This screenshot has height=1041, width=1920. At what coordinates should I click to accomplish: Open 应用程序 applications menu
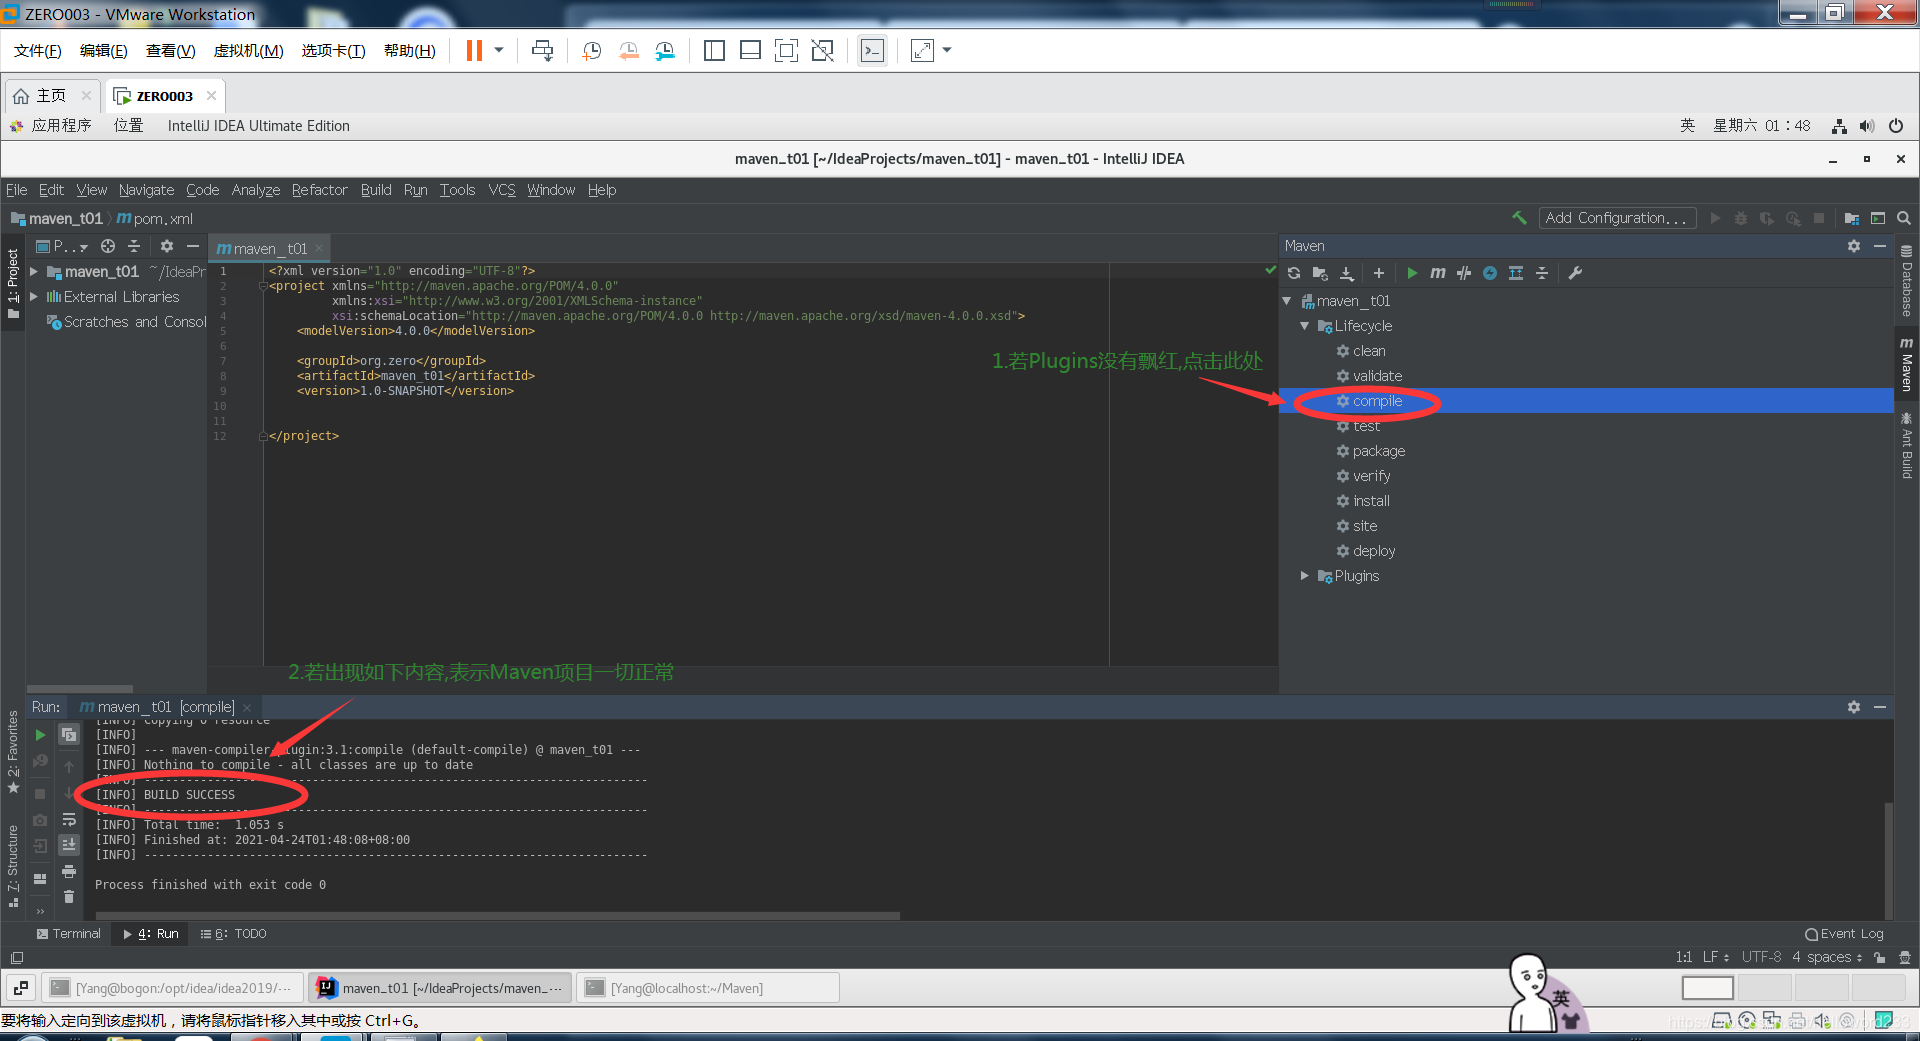point(52,126)
